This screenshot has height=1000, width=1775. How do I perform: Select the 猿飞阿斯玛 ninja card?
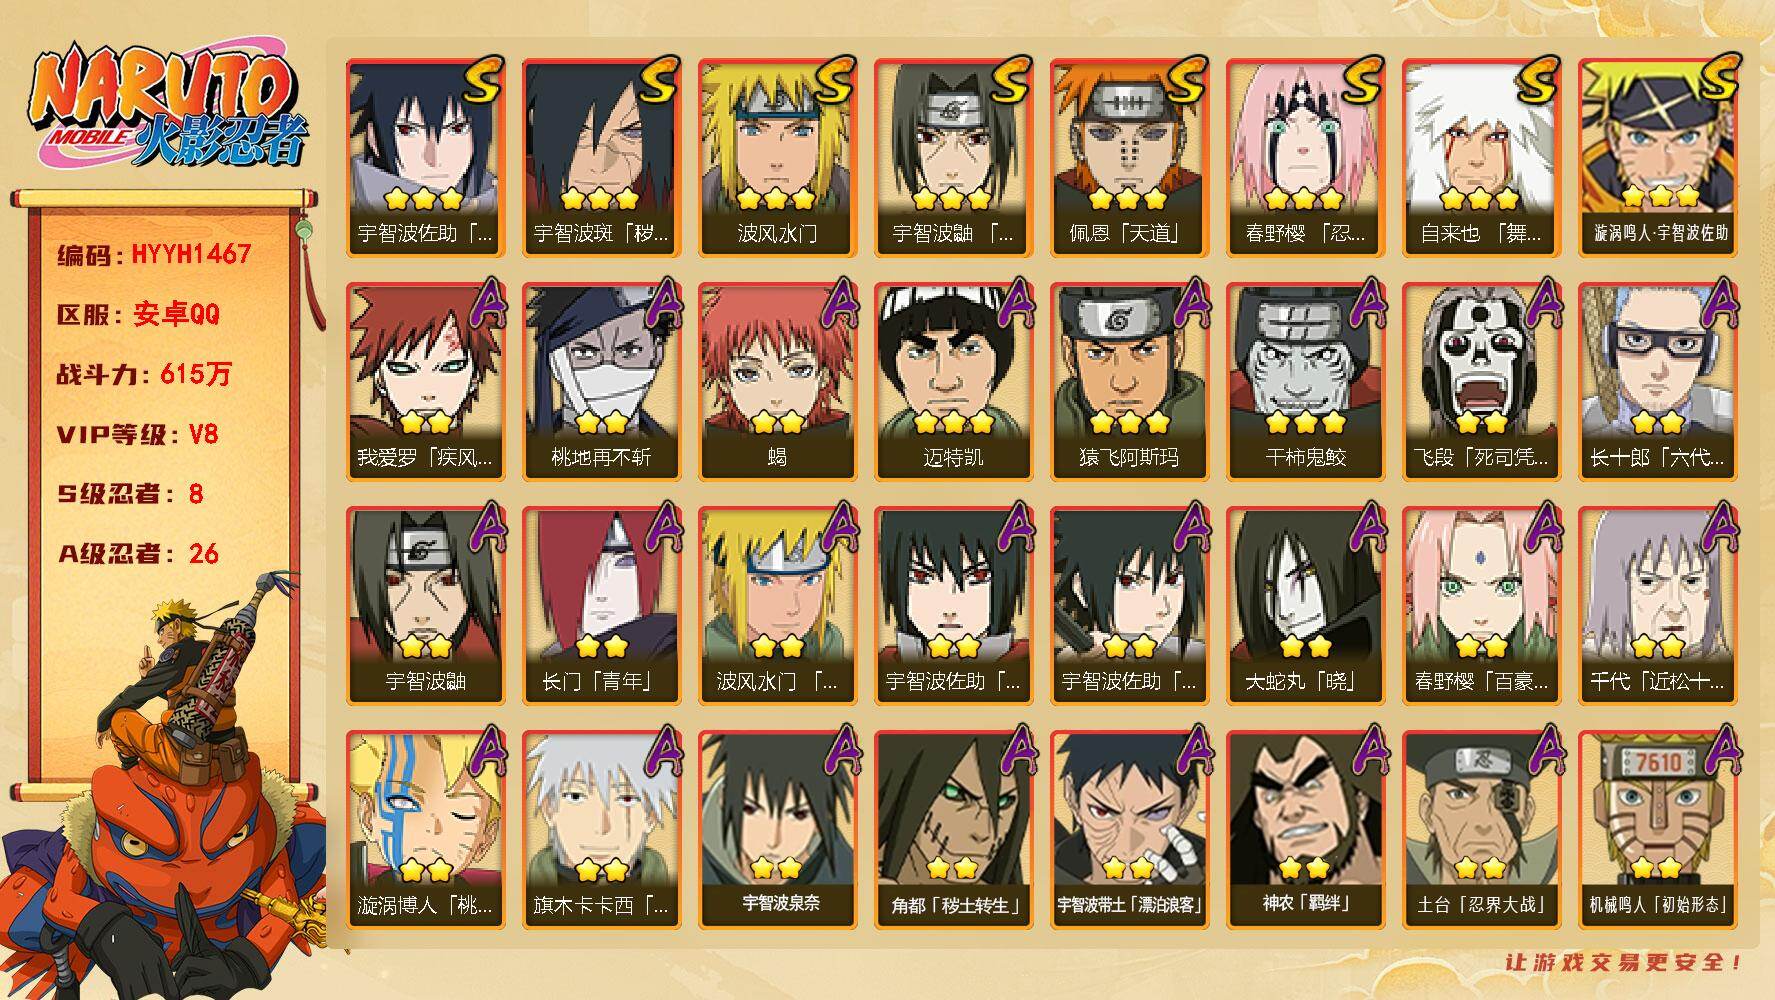[1129, 382]
